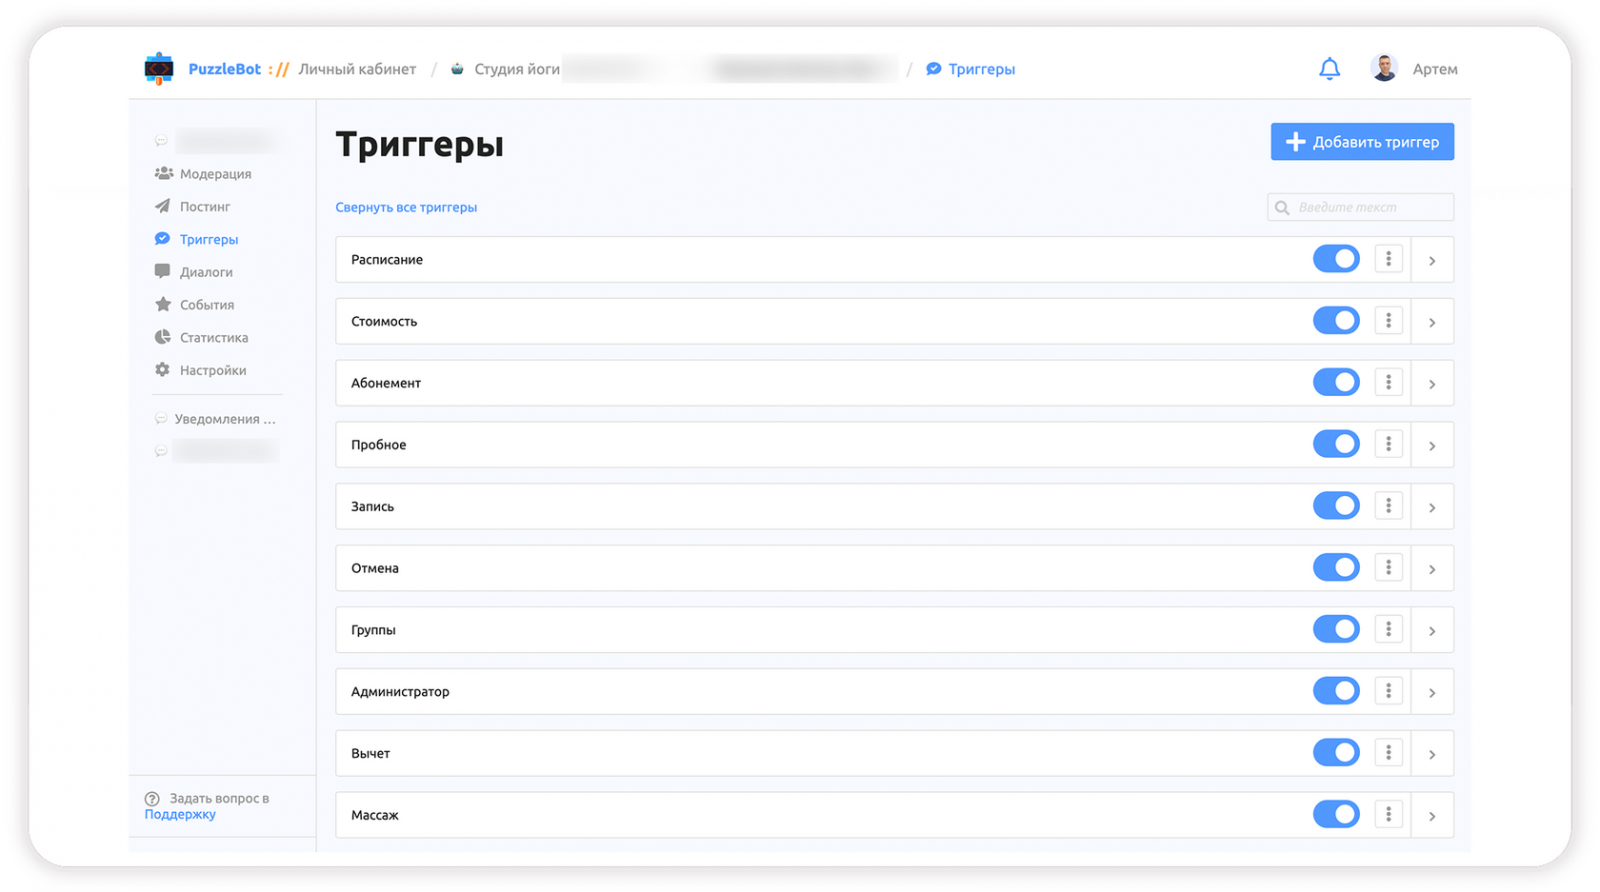
Task: Open three-dot menu for Стоимость trigger
Action: (x=1388, y=321)
